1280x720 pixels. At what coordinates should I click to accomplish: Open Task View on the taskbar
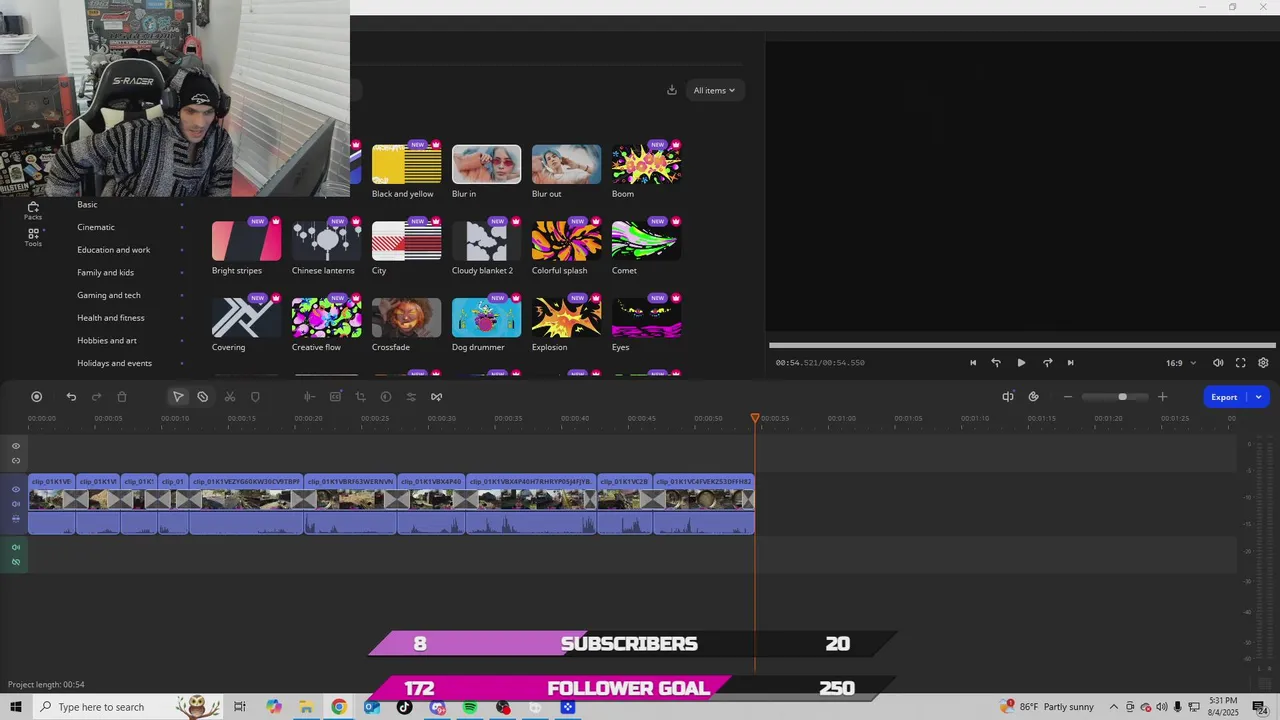(240, 707)
